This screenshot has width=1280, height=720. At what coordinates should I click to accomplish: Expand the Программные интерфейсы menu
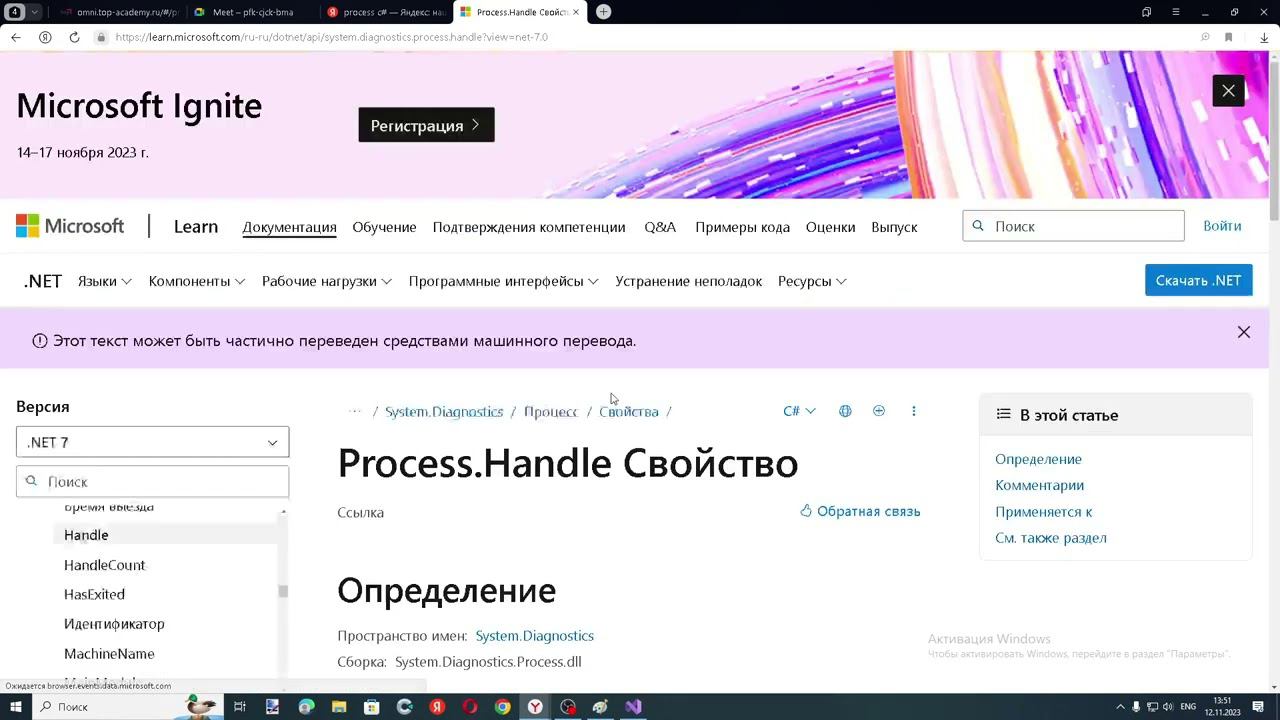point(504,281)
